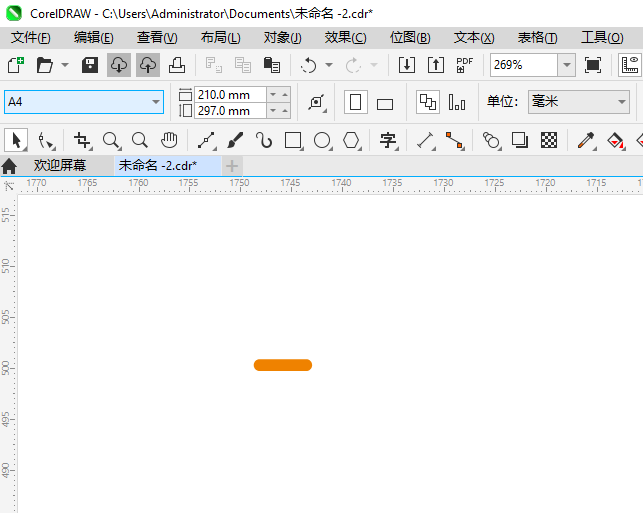
Task: Select the Blend effects tool
Action: click(492, 141)
